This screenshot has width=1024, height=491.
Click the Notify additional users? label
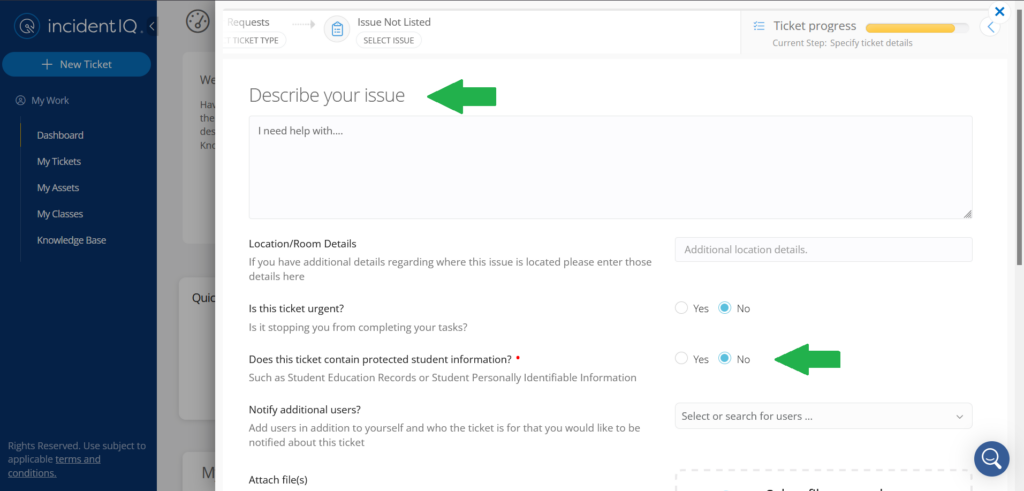click(305, 410)
